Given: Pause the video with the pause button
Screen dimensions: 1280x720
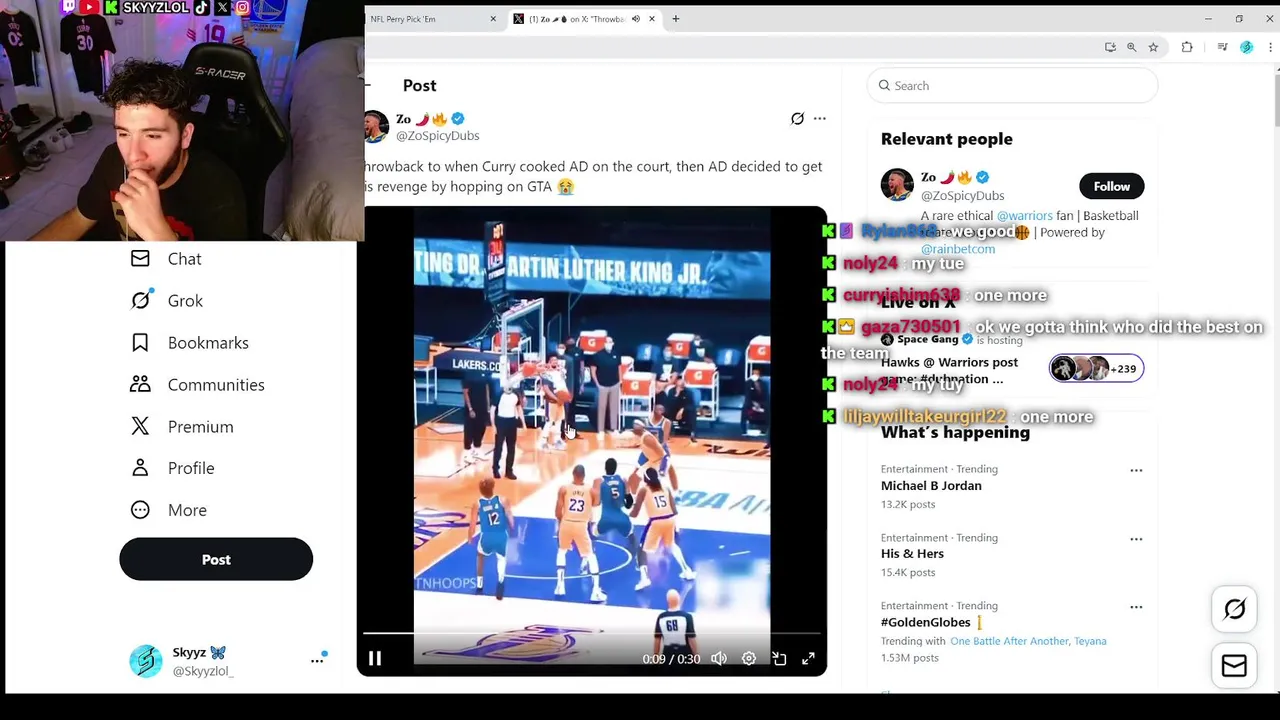Looking at the screenshot, I should coord(375,658).
